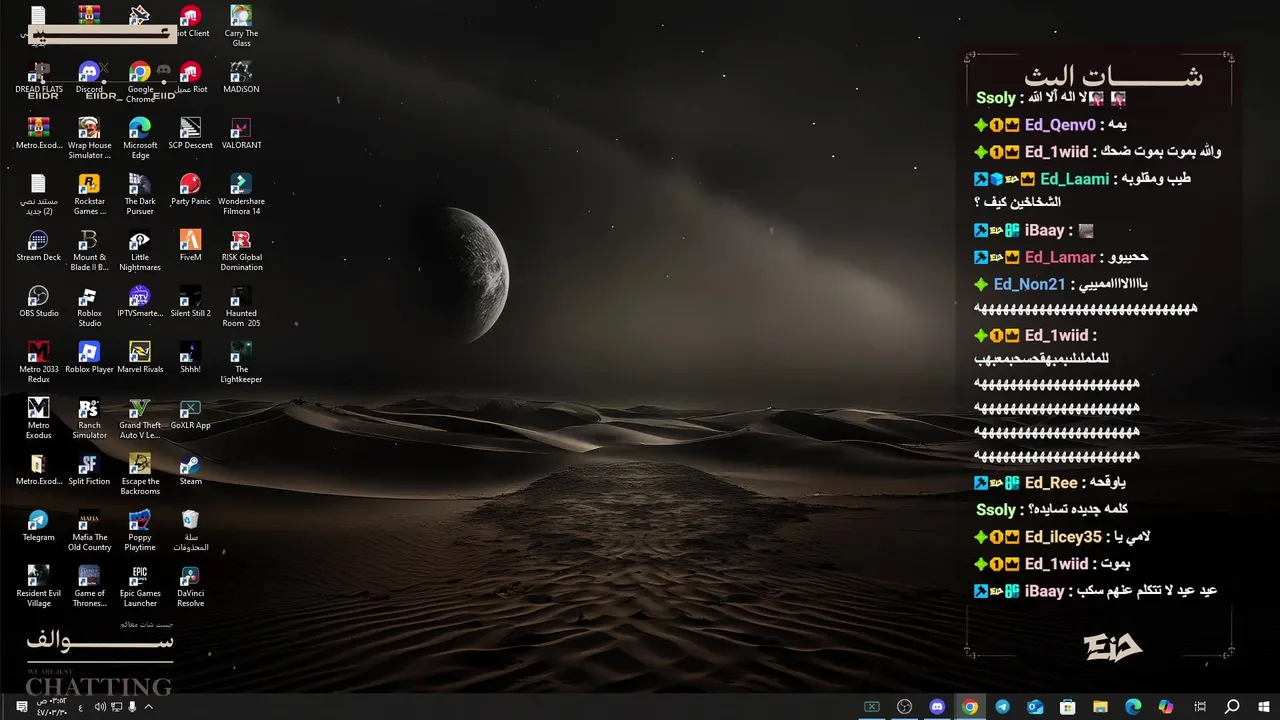Click the microphone tray icon
Screen dimensions: 1280x720
point(132,707)
